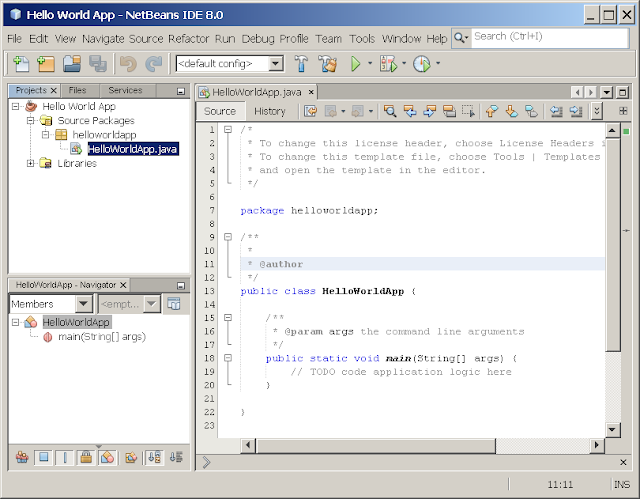Screen dimensions: 640x499
Task: Toggle Show Fields filter in Navigator
Action: click(x=43, y=457)
